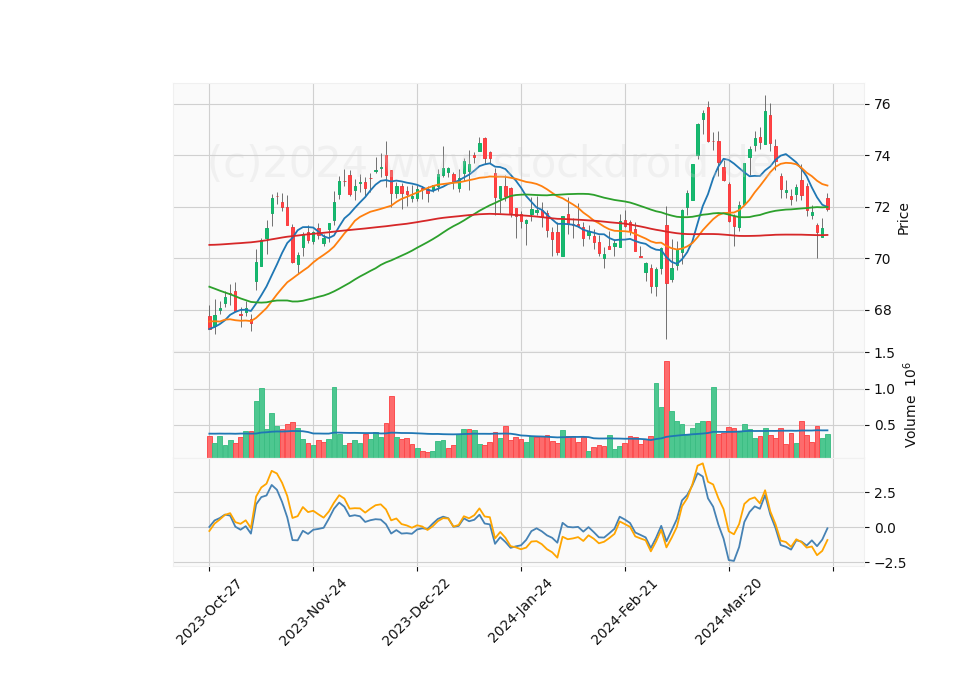The width and height of the screenshot is (960, 690).
Task: Click the 2024-Feb-21 x-axis date
Action: tap(624, 612)
